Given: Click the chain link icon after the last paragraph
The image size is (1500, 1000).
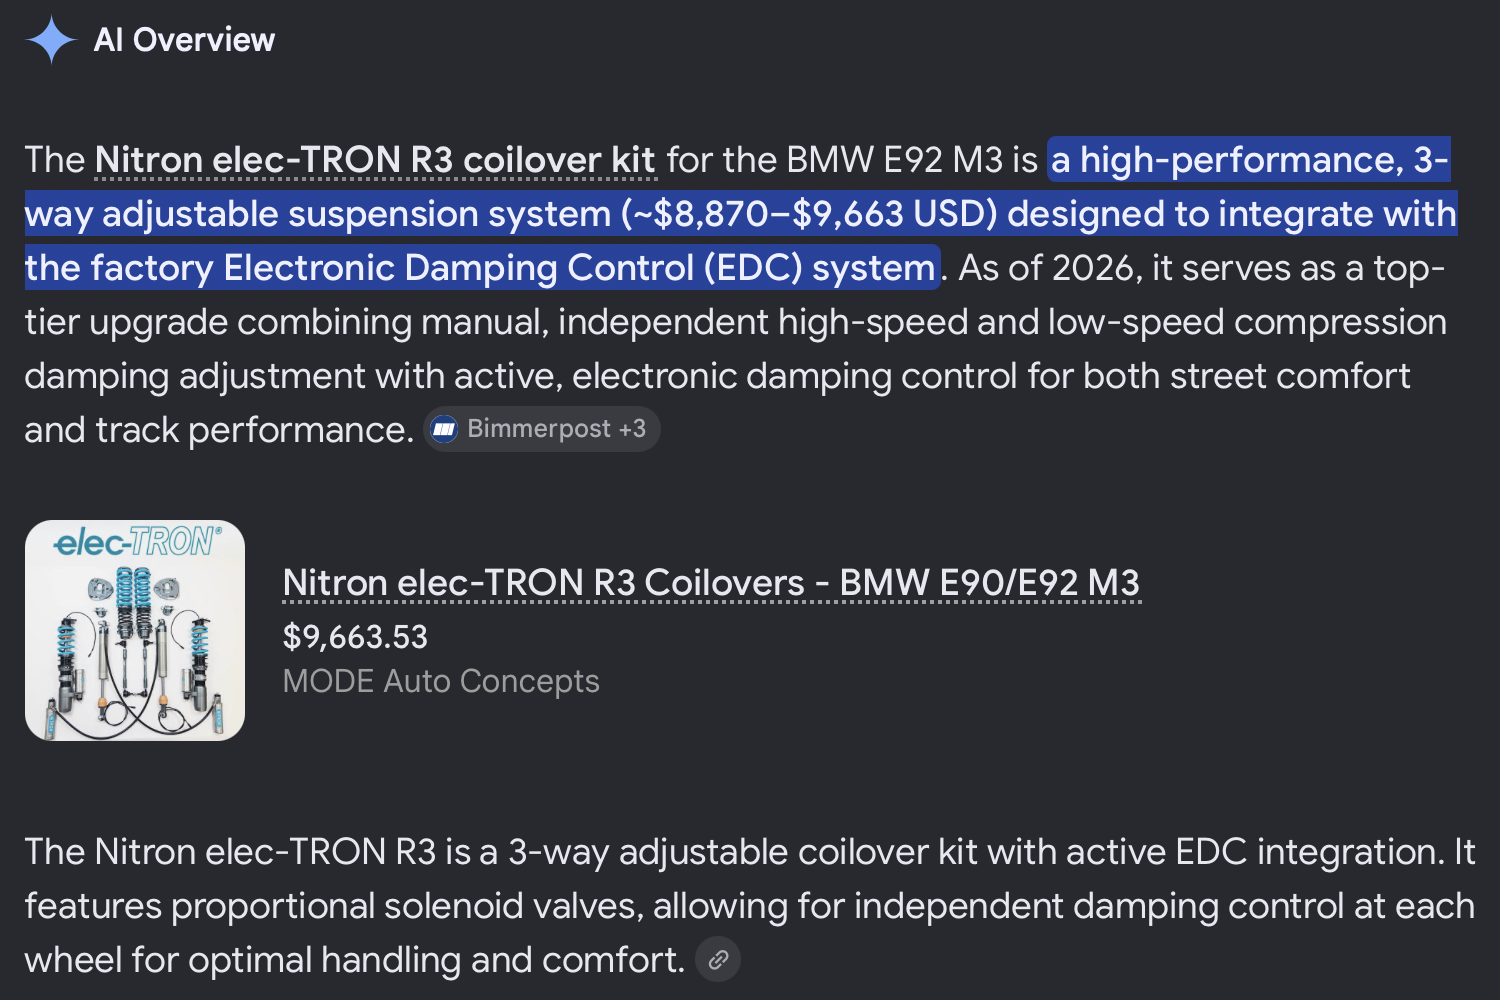Looking at the screenshot, I should [718, 960].
